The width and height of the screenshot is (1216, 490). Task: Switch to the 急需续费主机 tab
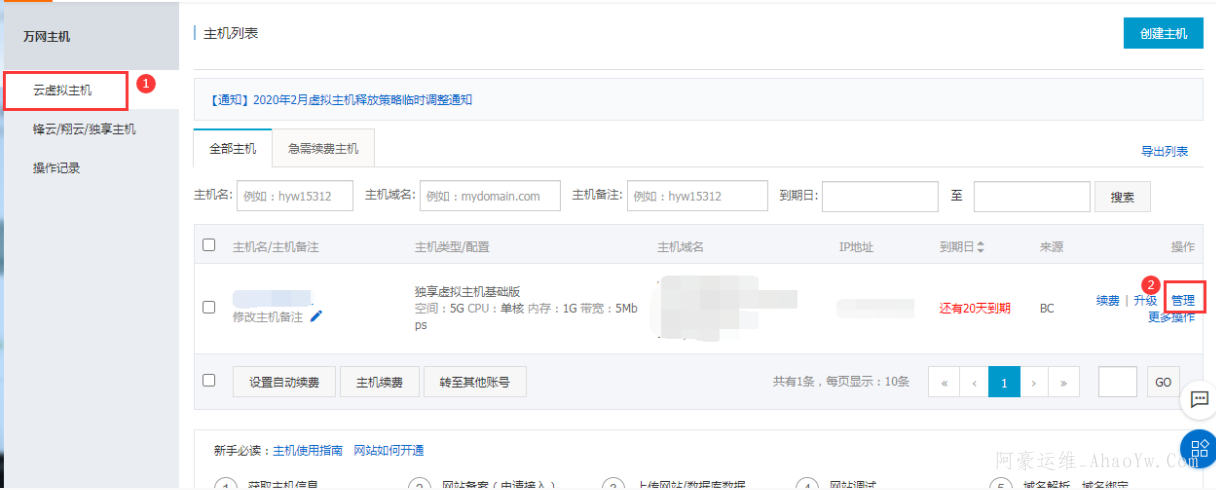coord(323,149)
